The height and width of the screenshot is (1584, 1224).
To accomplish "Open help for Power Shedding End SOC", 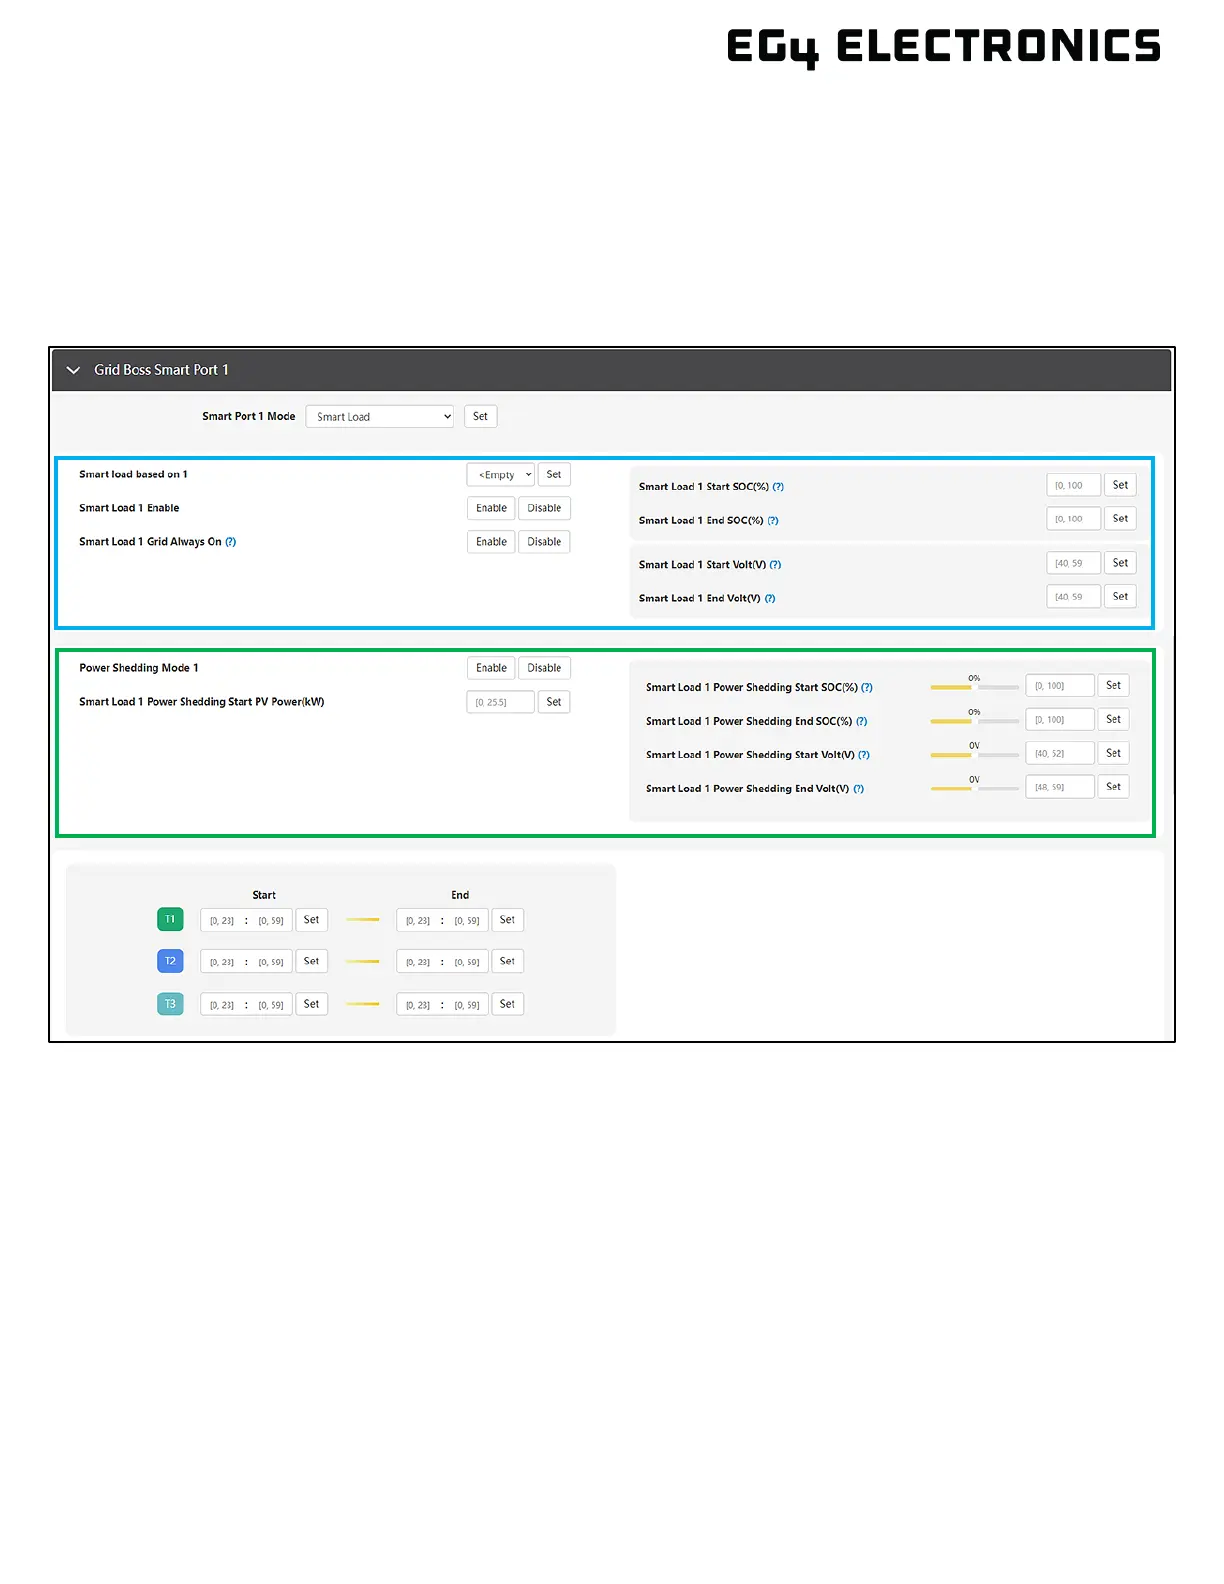I will (x=862, y=722).
